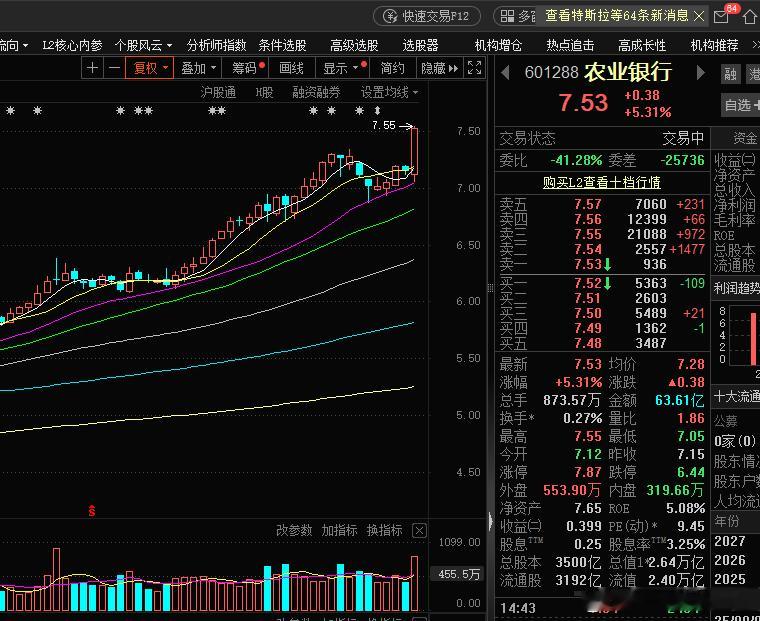The width and height of the screenshot is (760, 621).
Task: Open 高成长性 menu
Action: point(642,46)
